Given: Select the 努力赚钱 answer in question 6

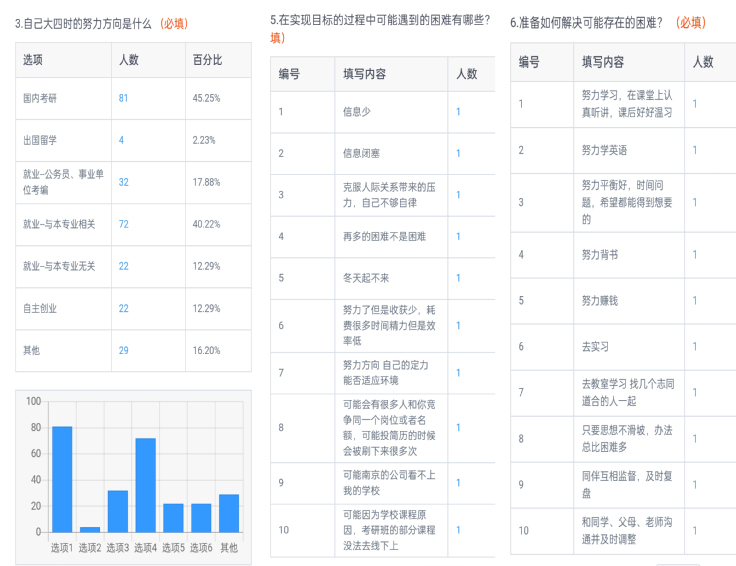Looking at the screenshot, I should click(x=600, y=300).
